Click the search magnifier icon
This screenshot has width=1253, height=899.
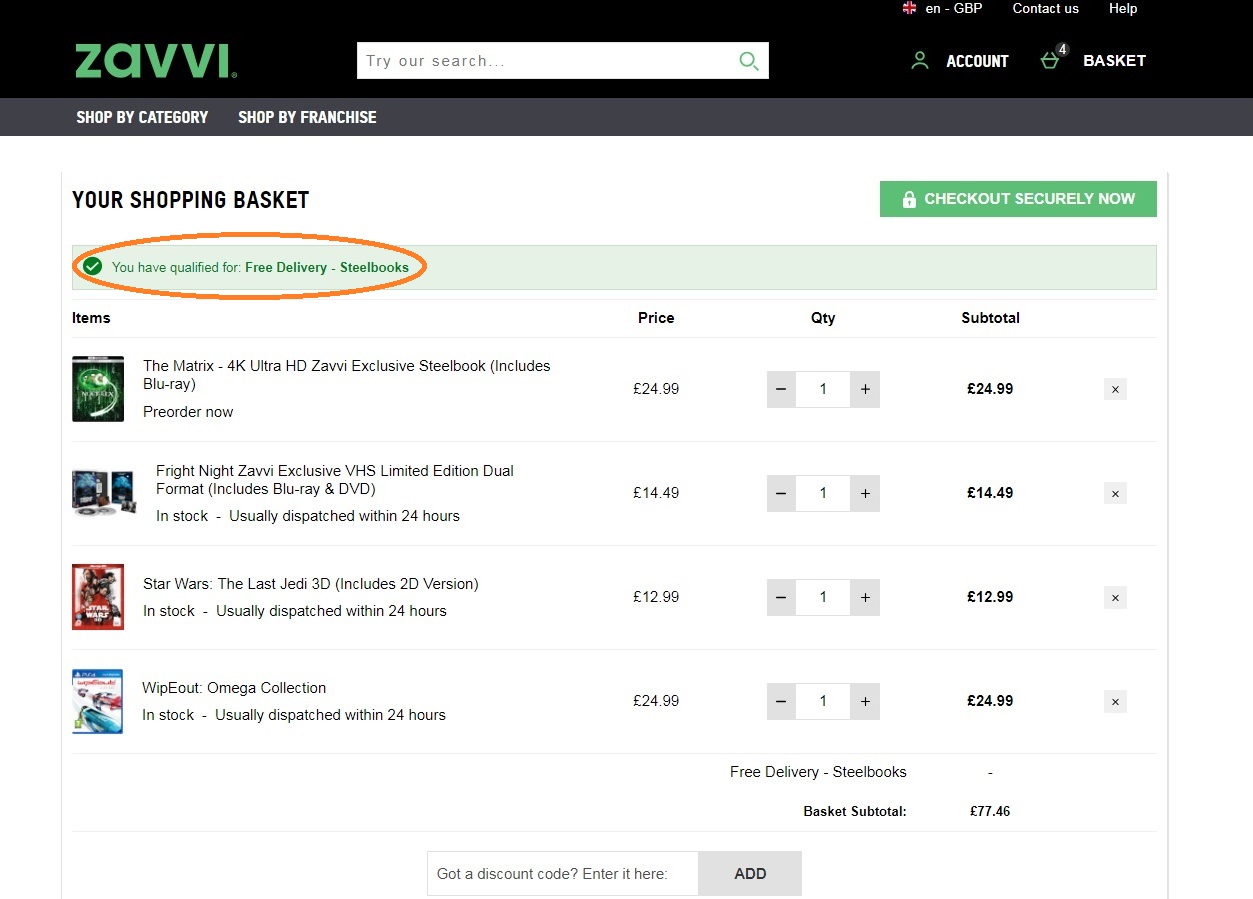tap(748, 61)
